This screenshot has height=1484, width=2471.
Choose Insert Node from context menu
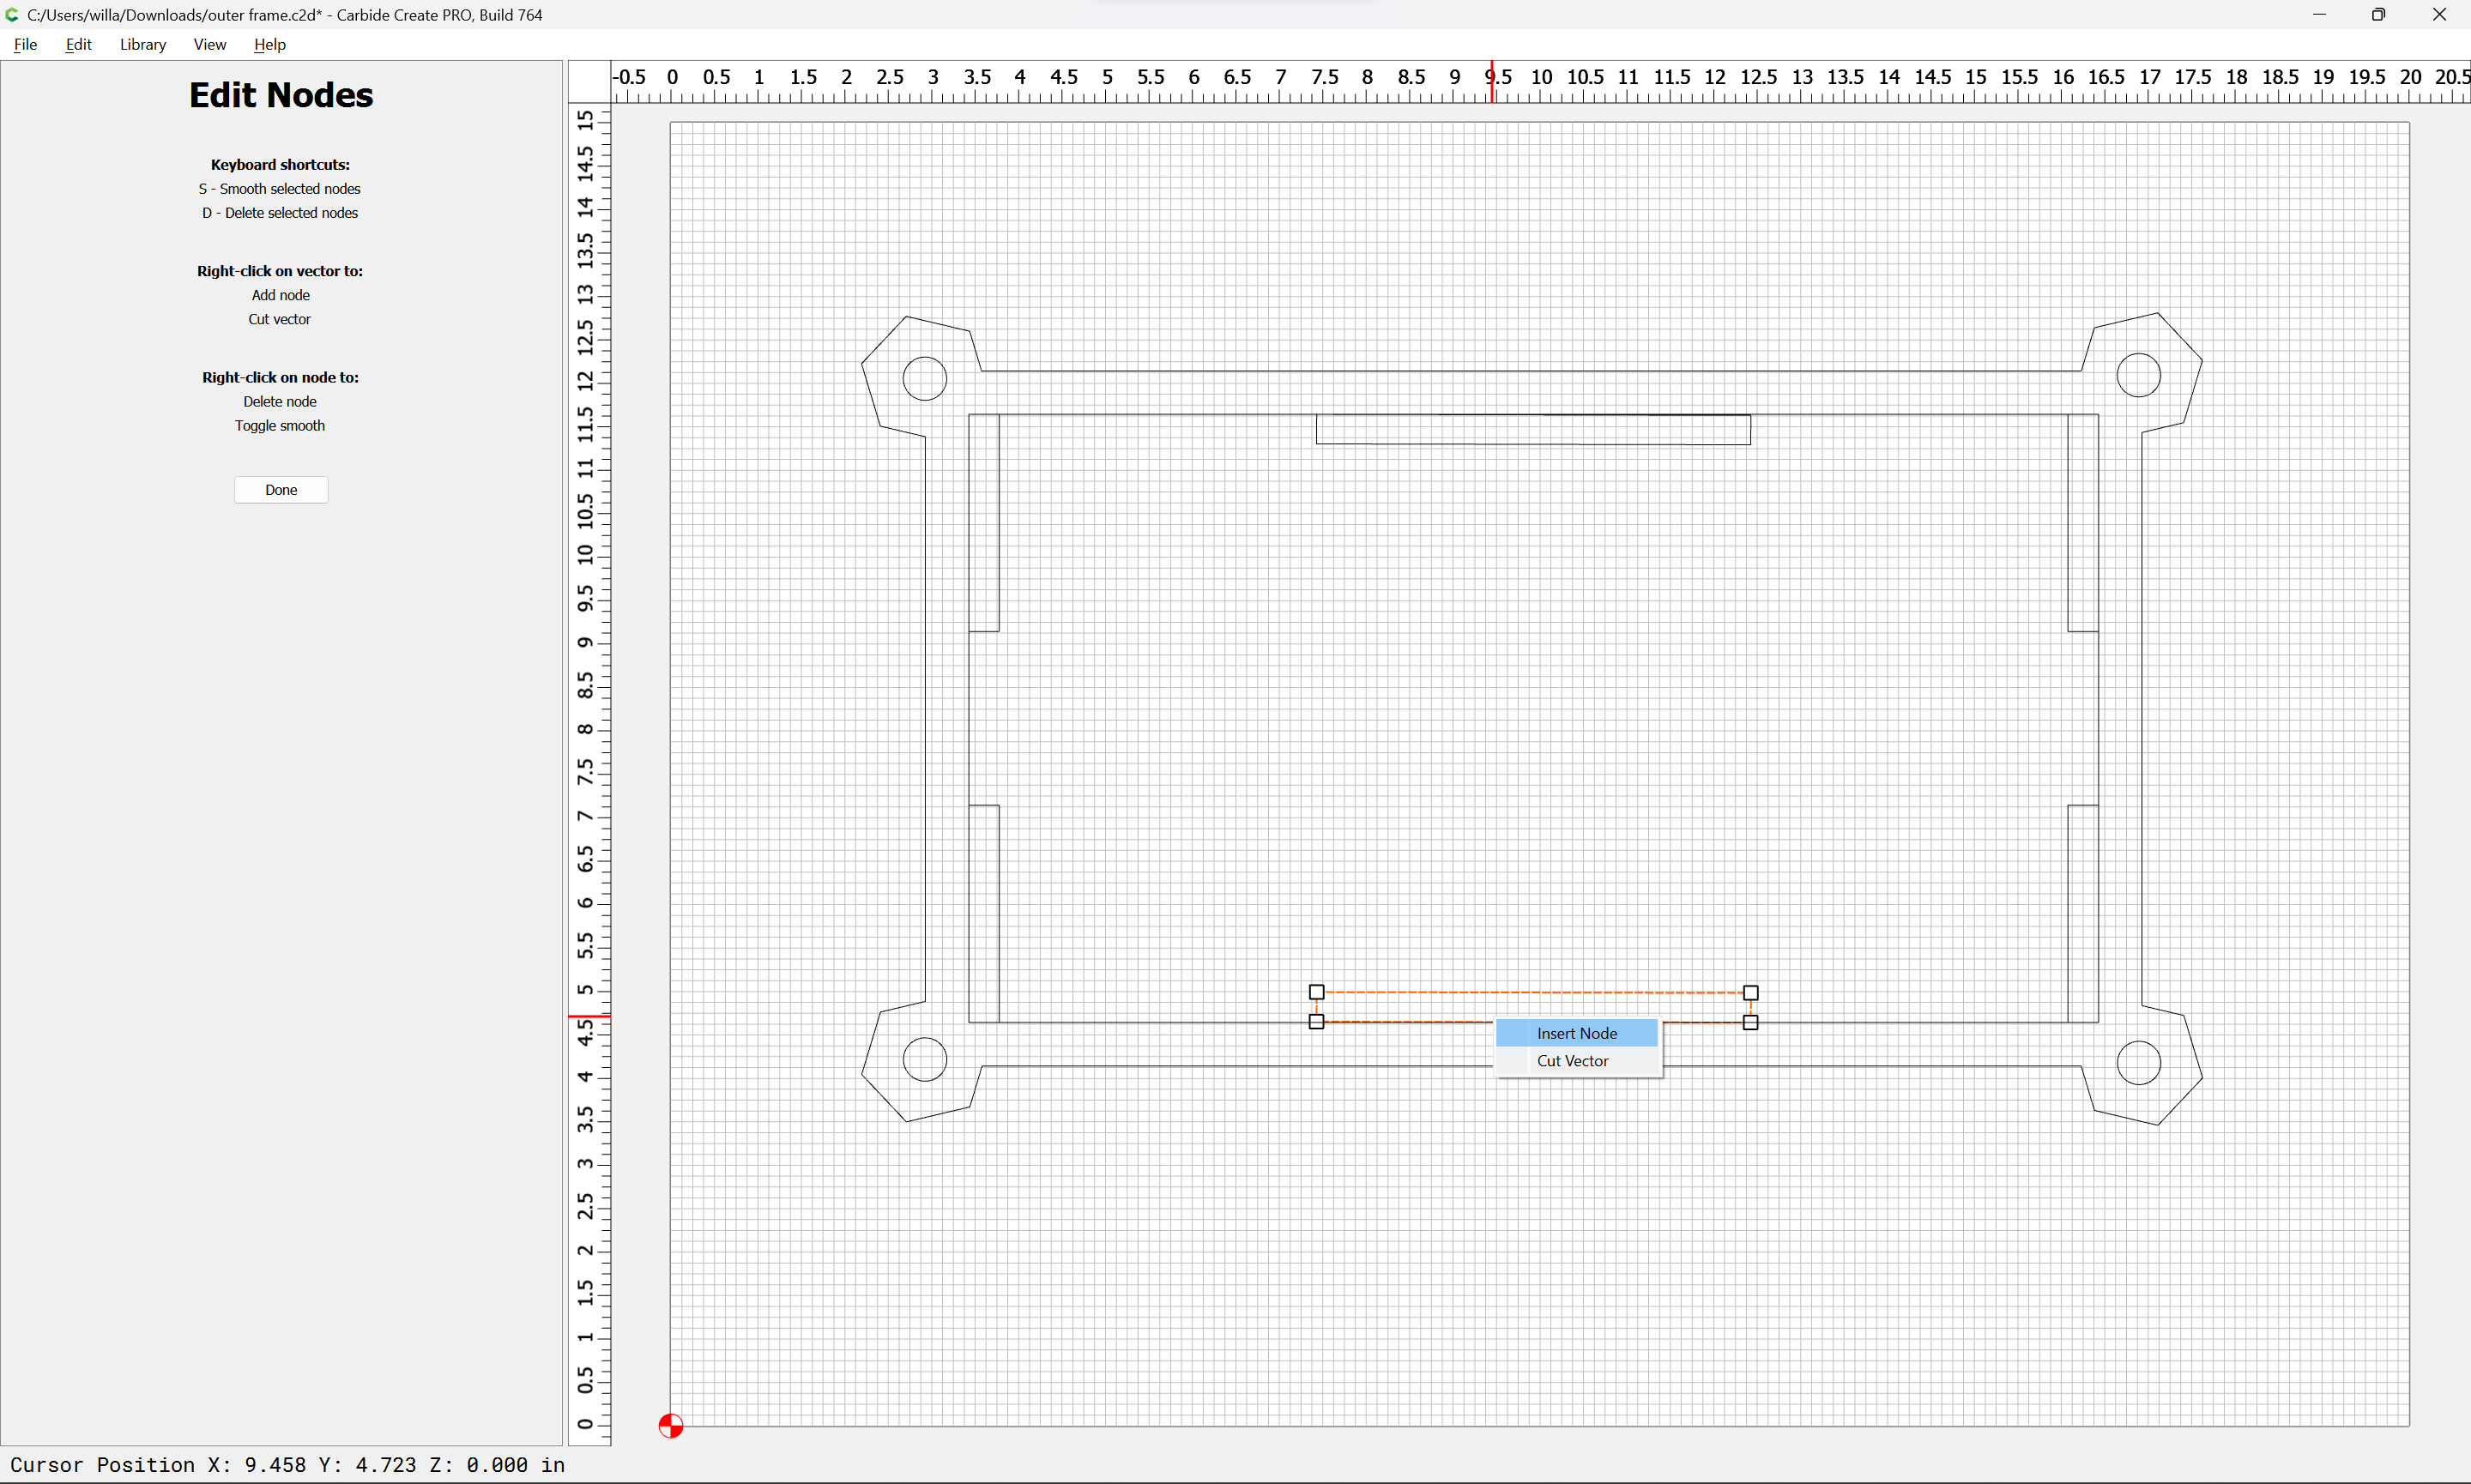coord(1577,1033)
